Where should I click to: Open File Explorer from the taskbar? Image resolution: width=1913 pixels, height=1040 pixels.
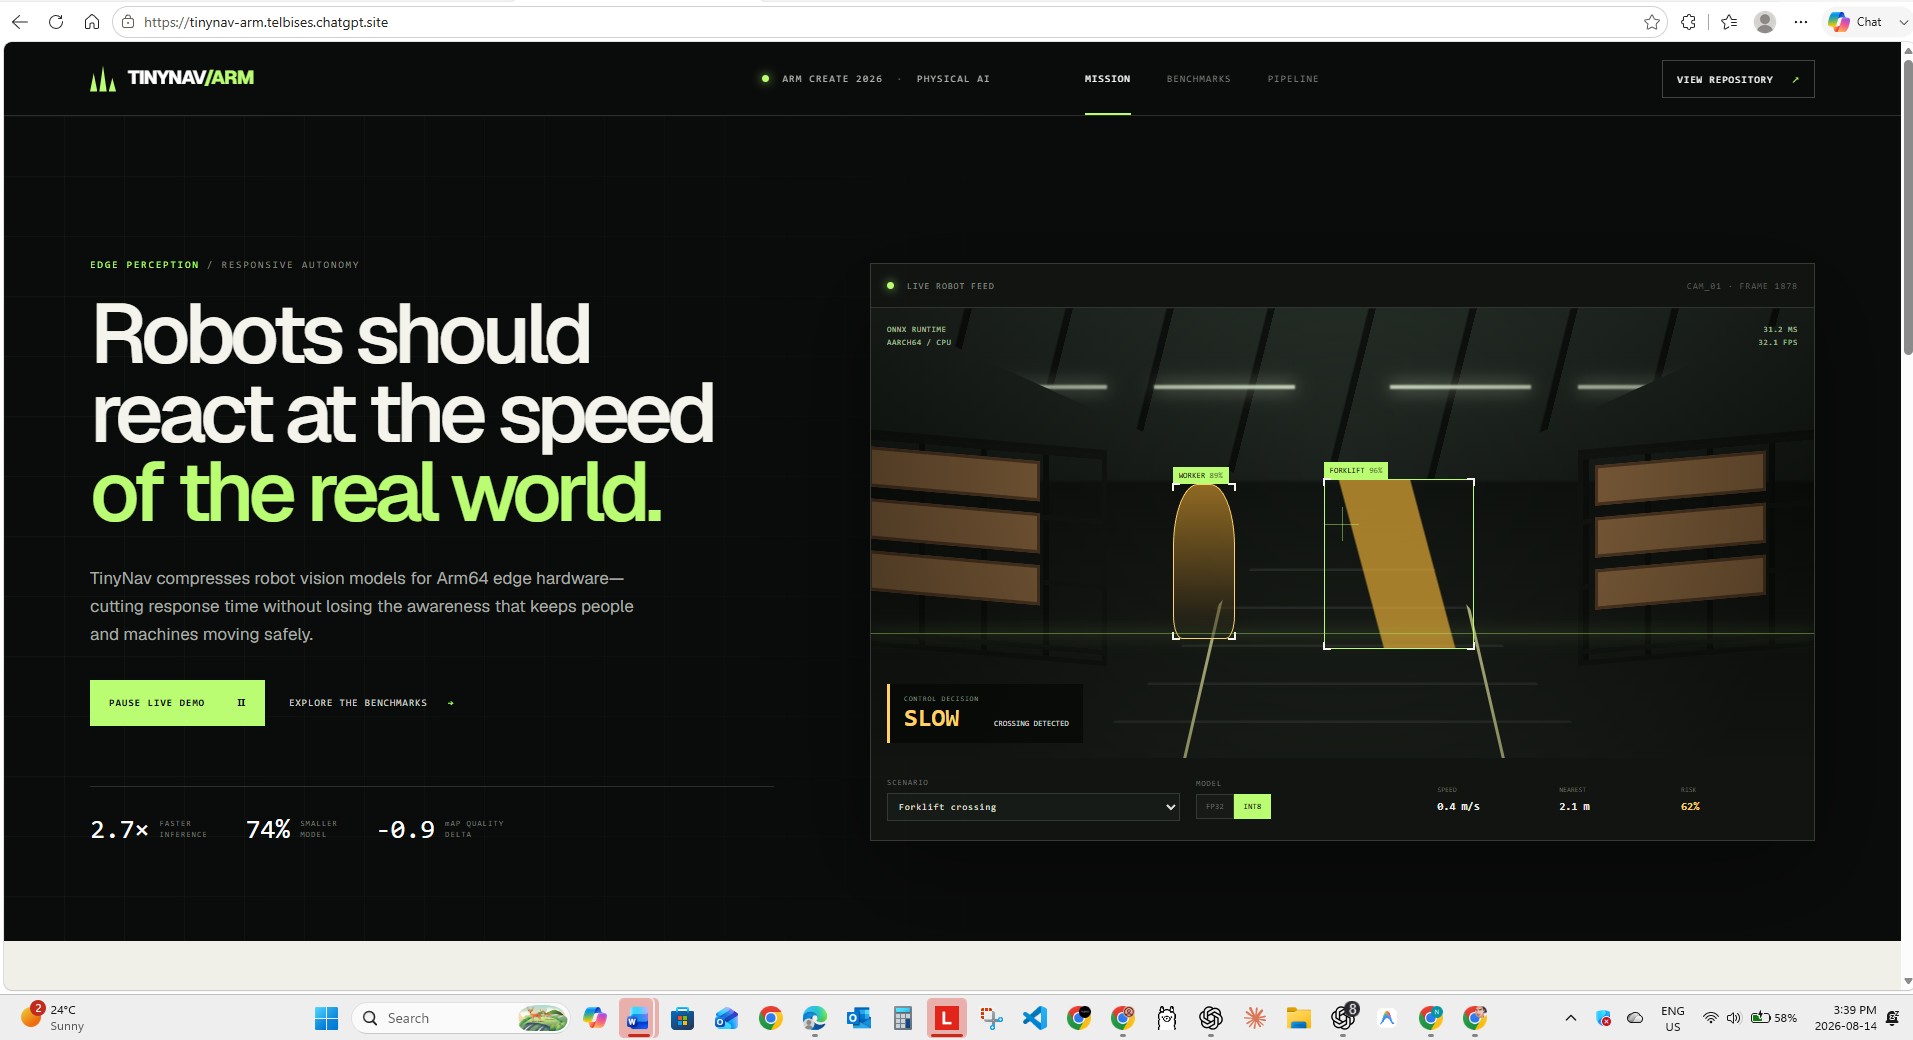click(x=1298, y=1018)
